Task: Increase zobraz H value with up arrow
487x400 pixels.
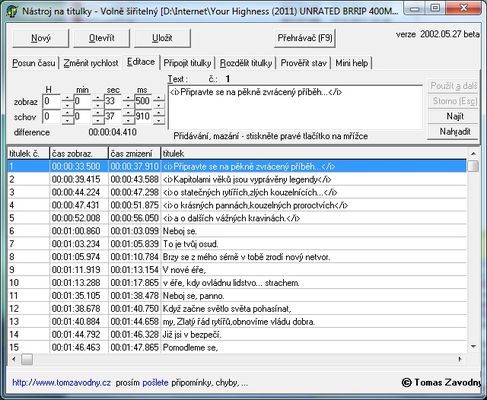Action: tap(67, 98)
